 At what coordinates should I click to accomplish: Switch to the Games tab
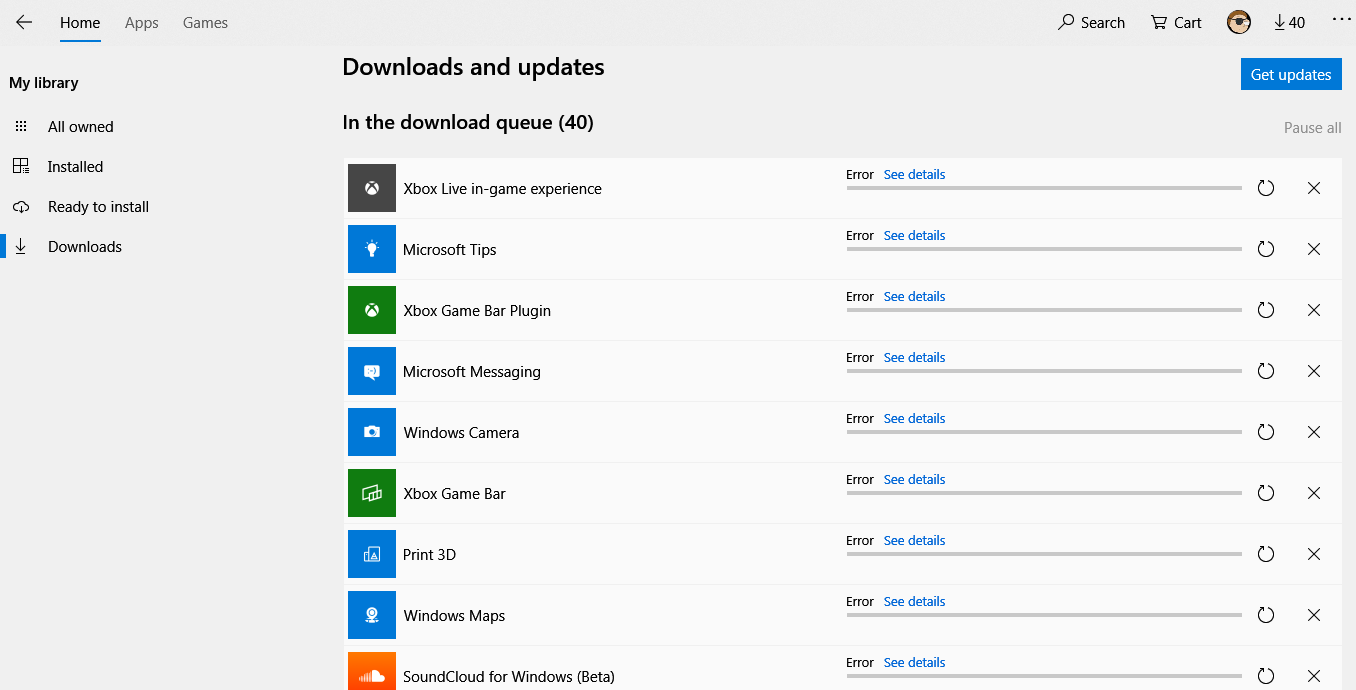pyautogui.click(x=205, y=22)
